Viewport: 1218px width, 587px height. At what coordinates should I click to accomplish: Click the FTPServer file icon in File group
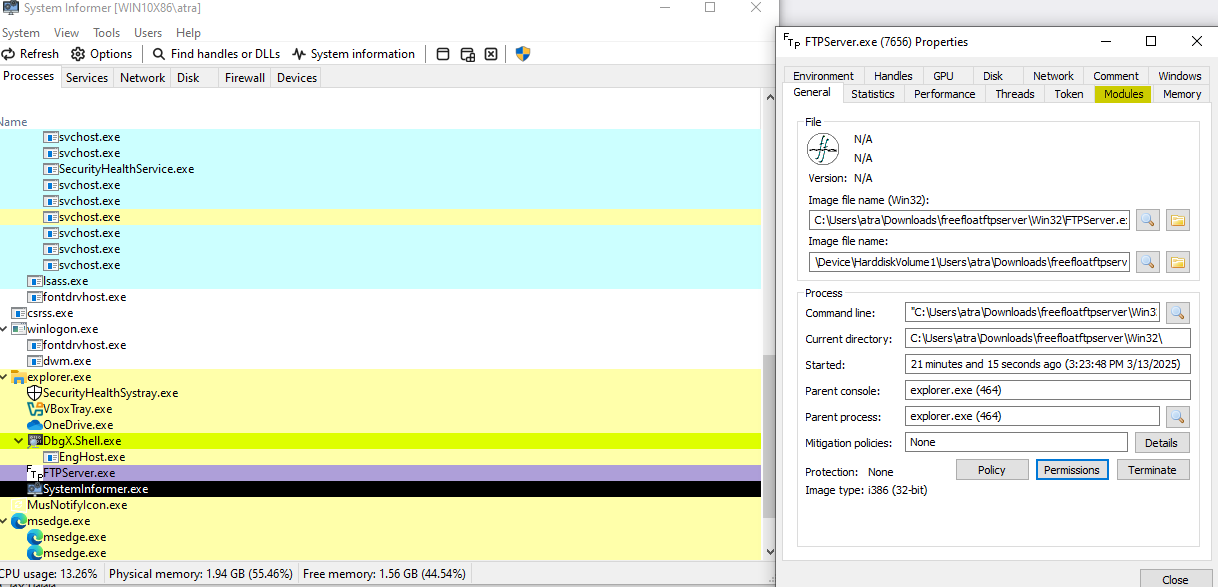click(823, 150)
